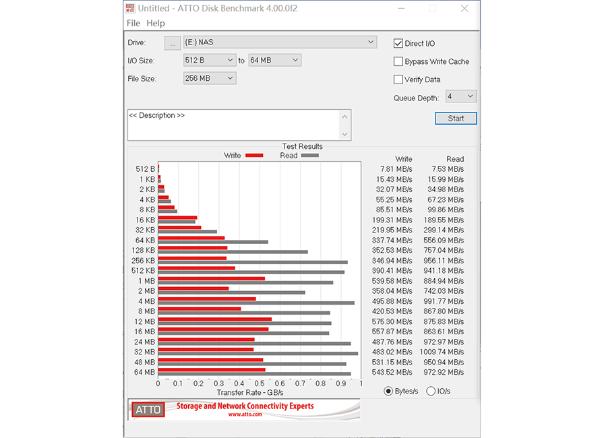
Task: Click the gray Read legend swatch
Action: 310,155
